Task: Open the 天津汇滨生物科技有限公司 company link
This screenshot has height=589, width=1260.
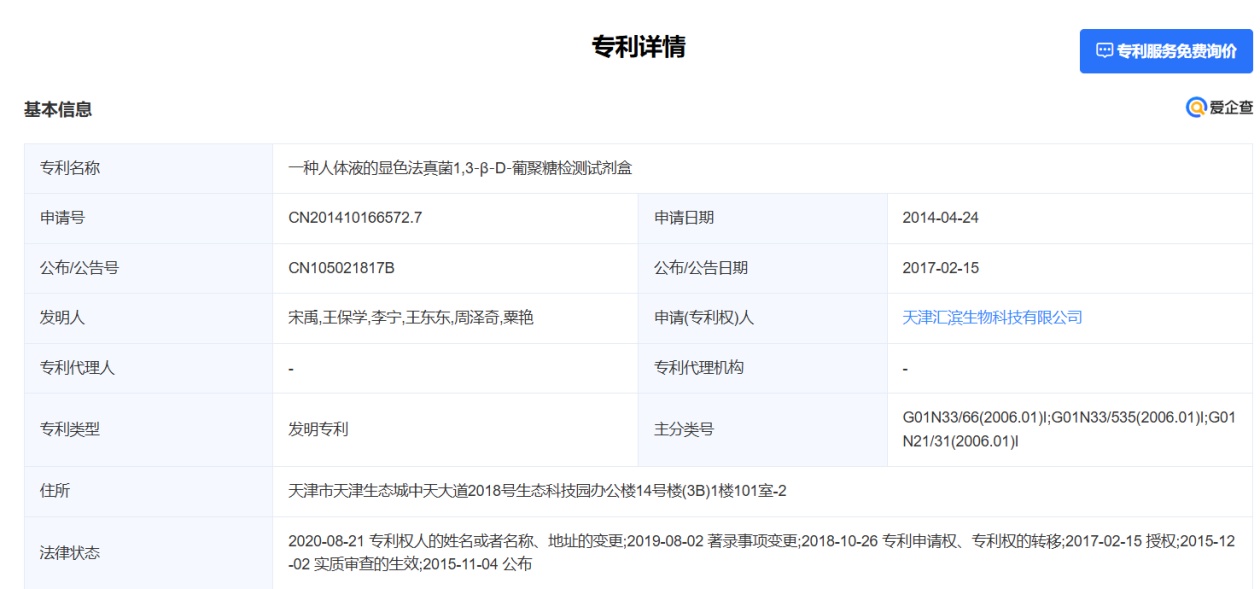Action: click(992, 318)
